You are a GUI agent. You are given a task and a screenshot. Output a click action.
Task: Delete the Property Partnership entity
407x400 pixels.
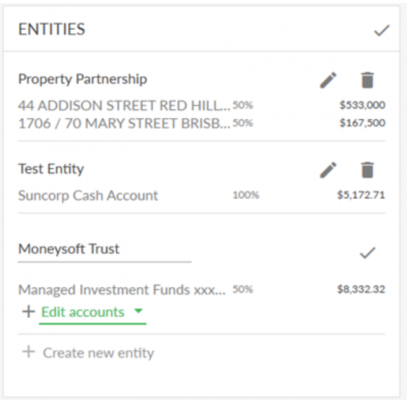[367, 80]
